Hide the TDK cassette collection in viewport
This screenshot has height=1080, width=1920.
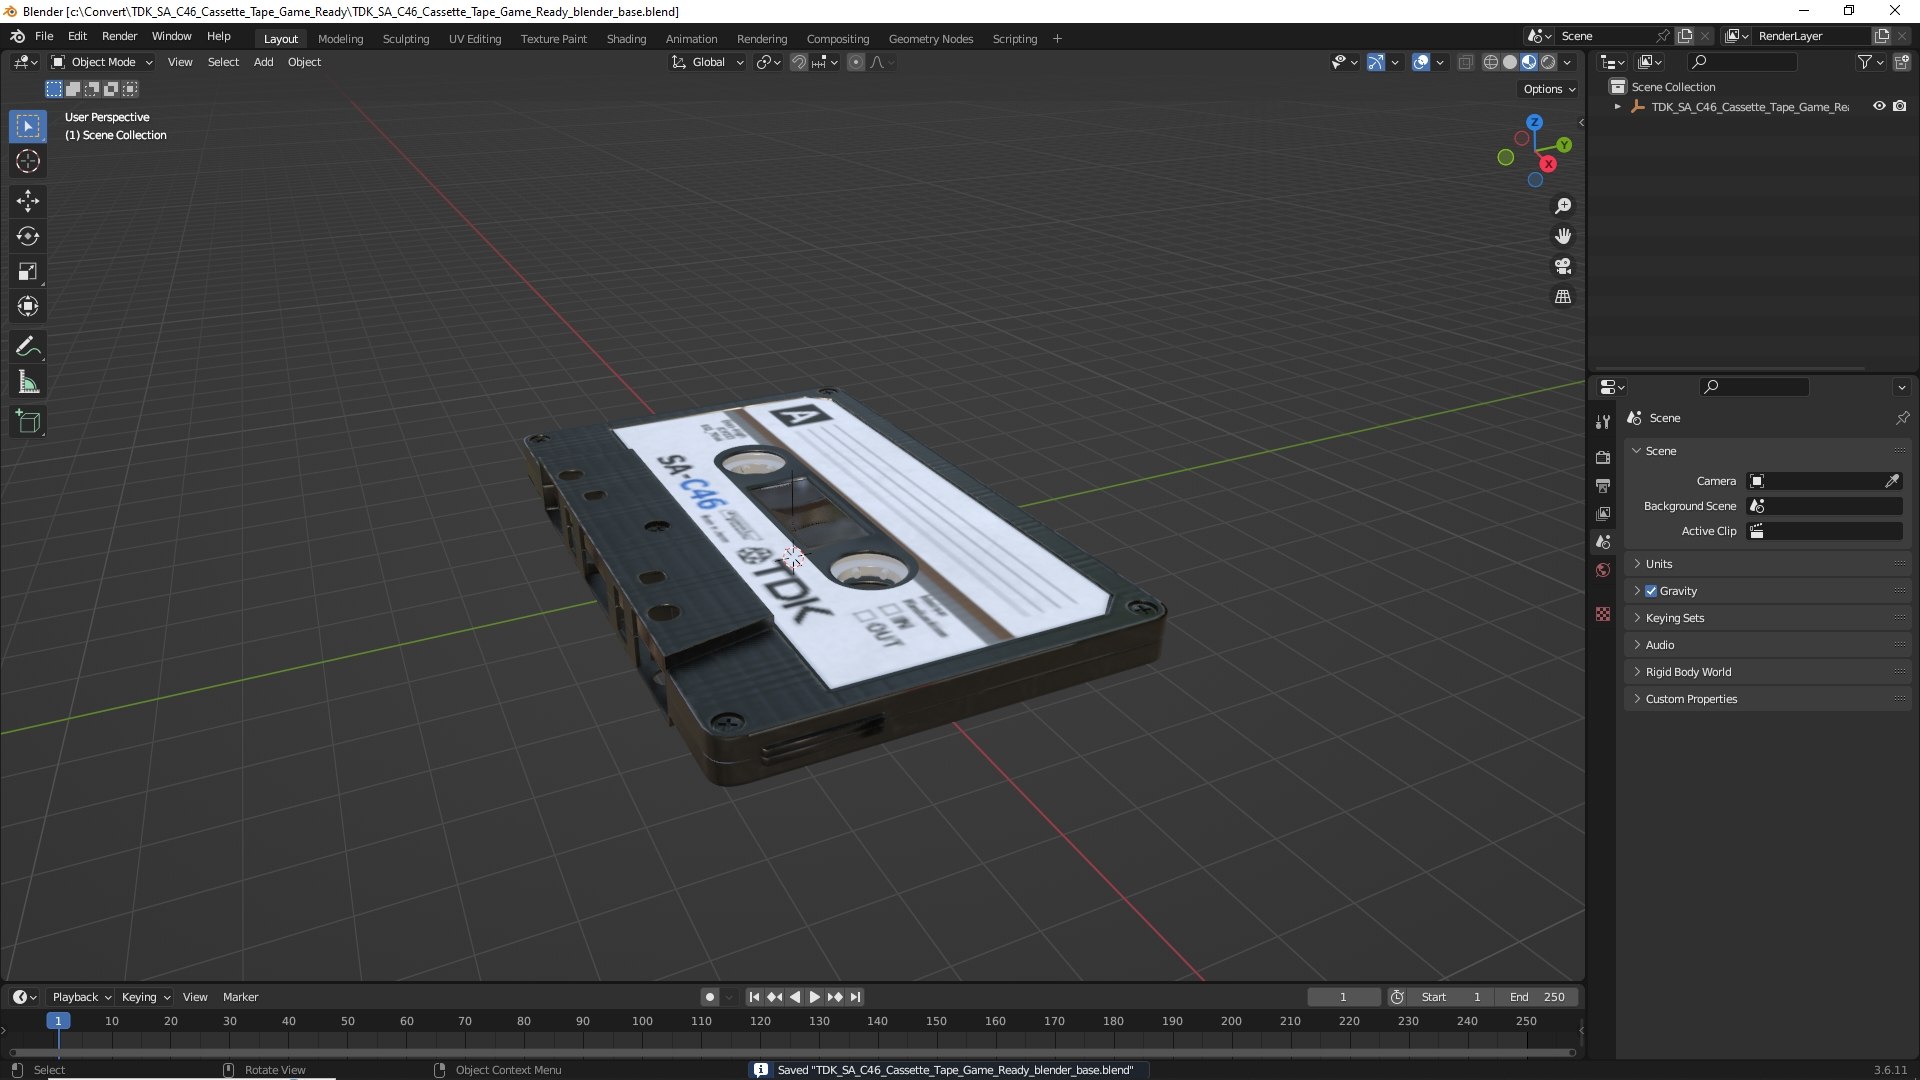pyautogui.click(x=1879, y=106)
